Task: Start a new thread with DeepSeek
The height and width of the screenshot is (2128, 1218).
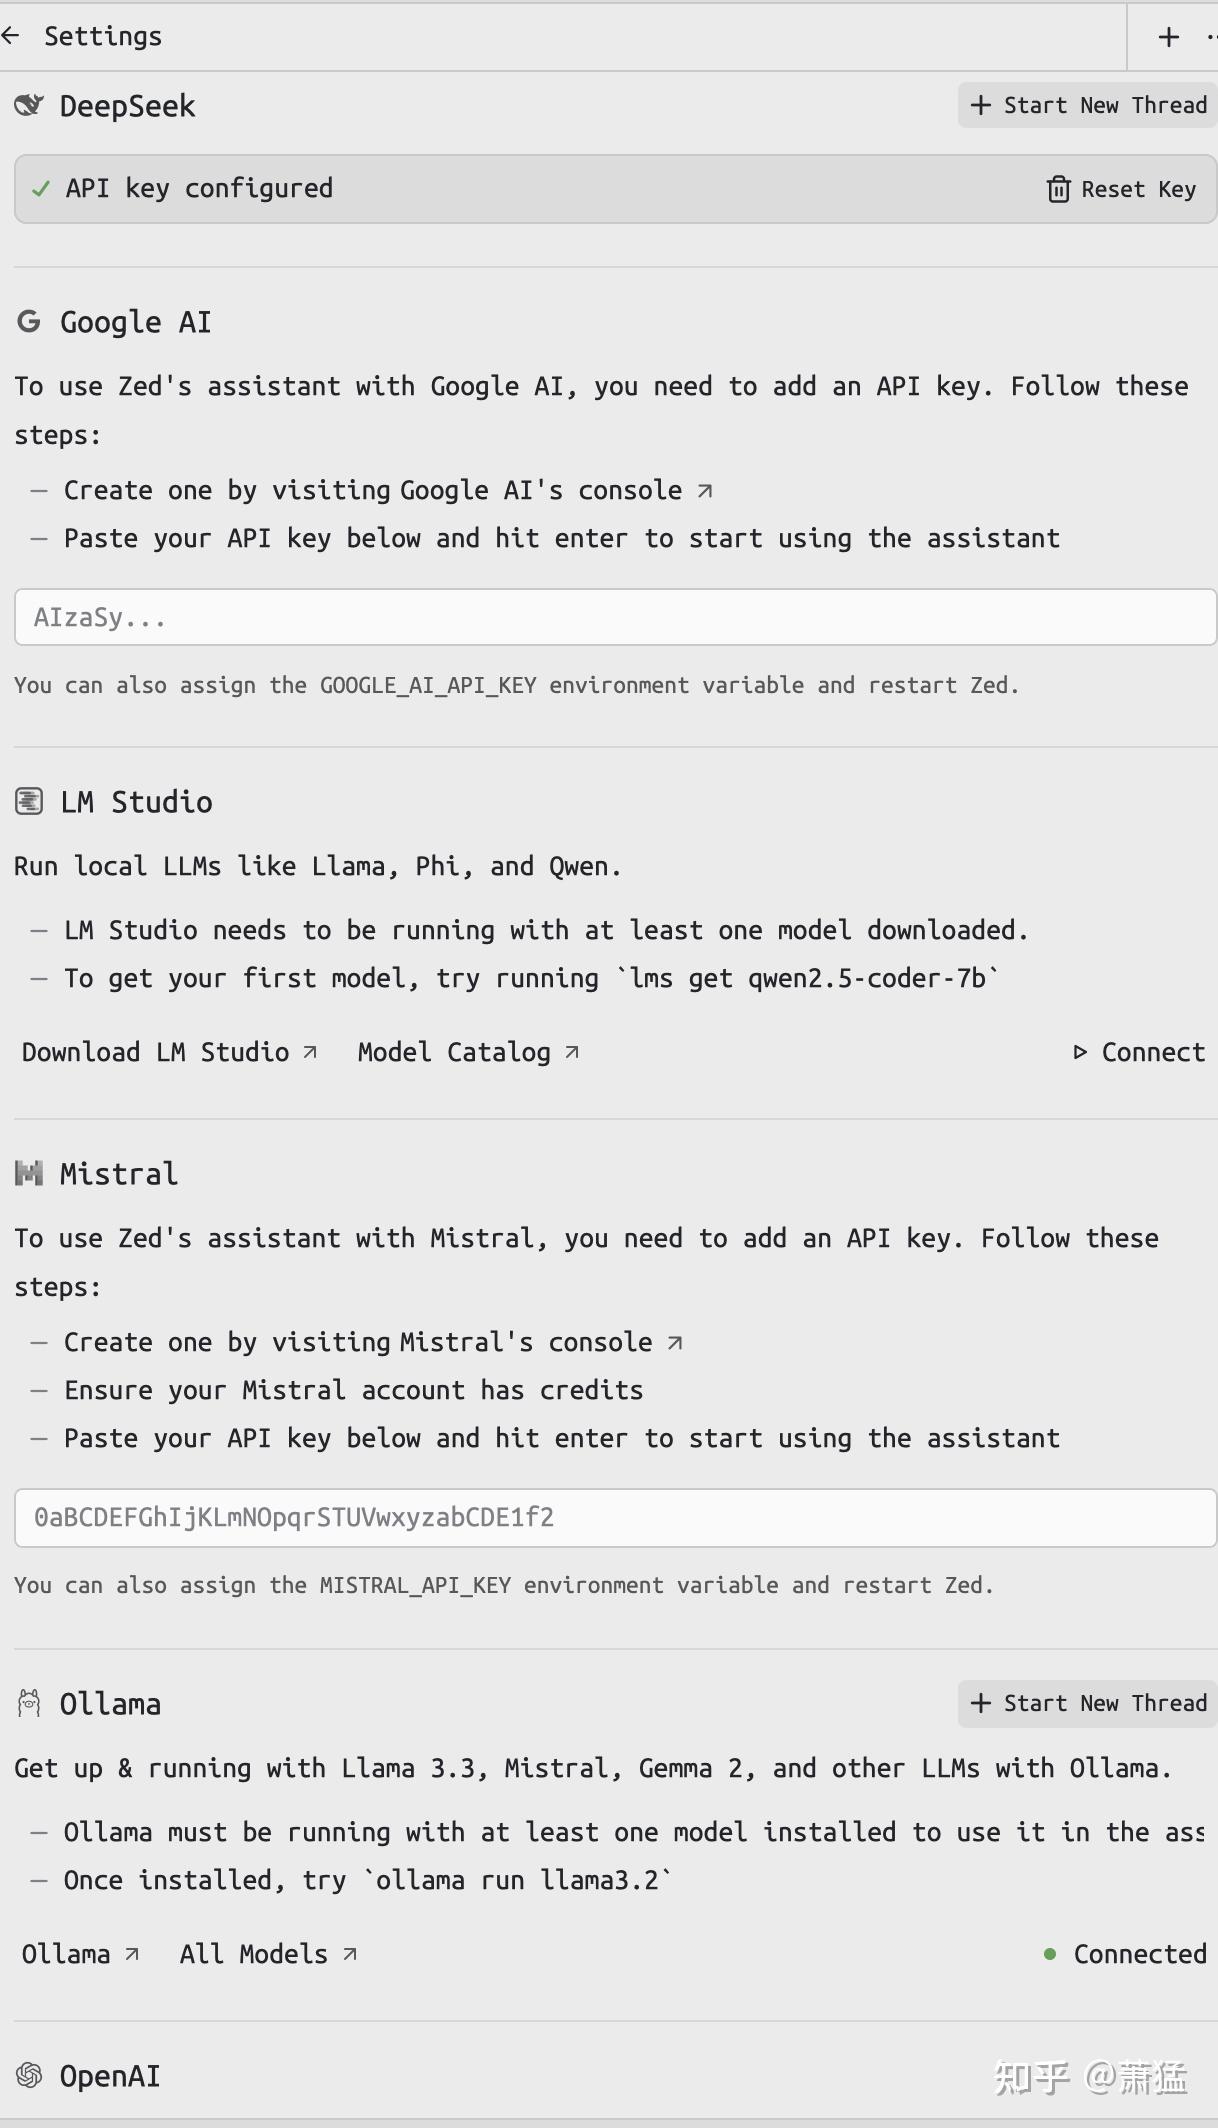Action: pyautogui.click(x=1088, y=105)
